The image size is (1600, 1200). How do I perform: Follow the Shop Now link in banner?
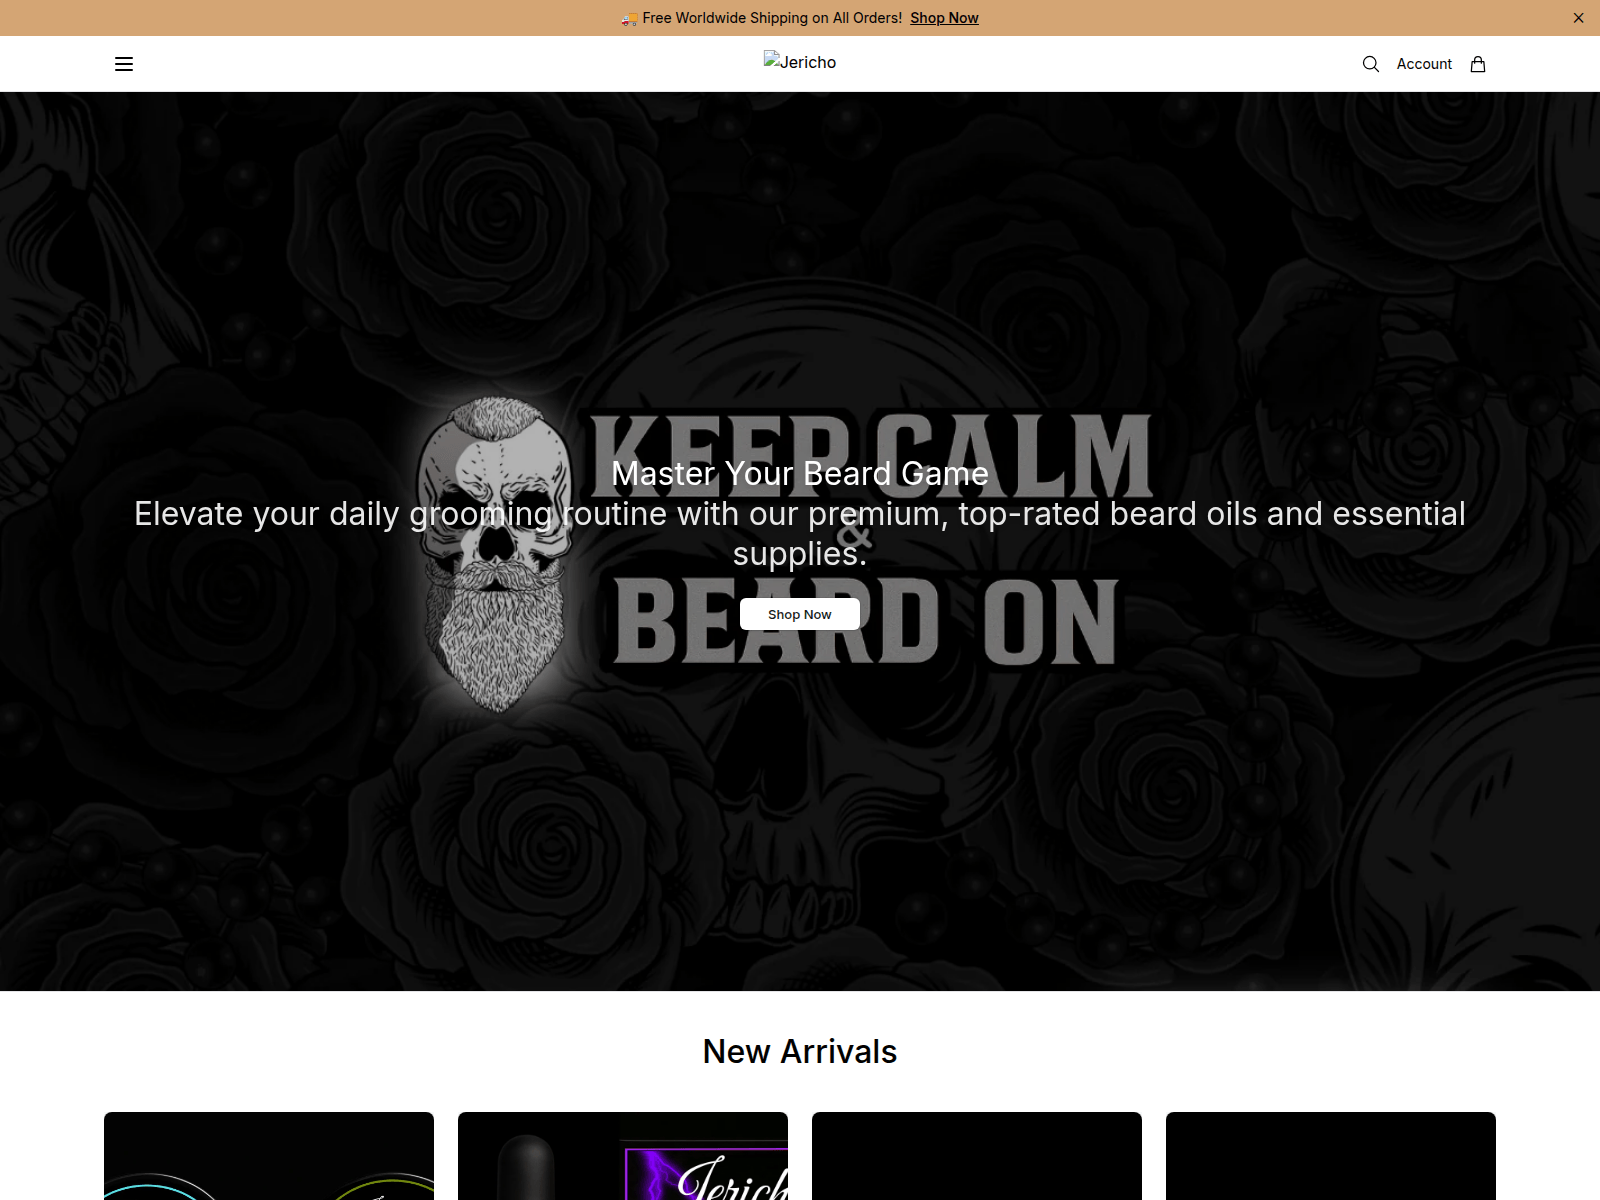click(x=944, y=18)
